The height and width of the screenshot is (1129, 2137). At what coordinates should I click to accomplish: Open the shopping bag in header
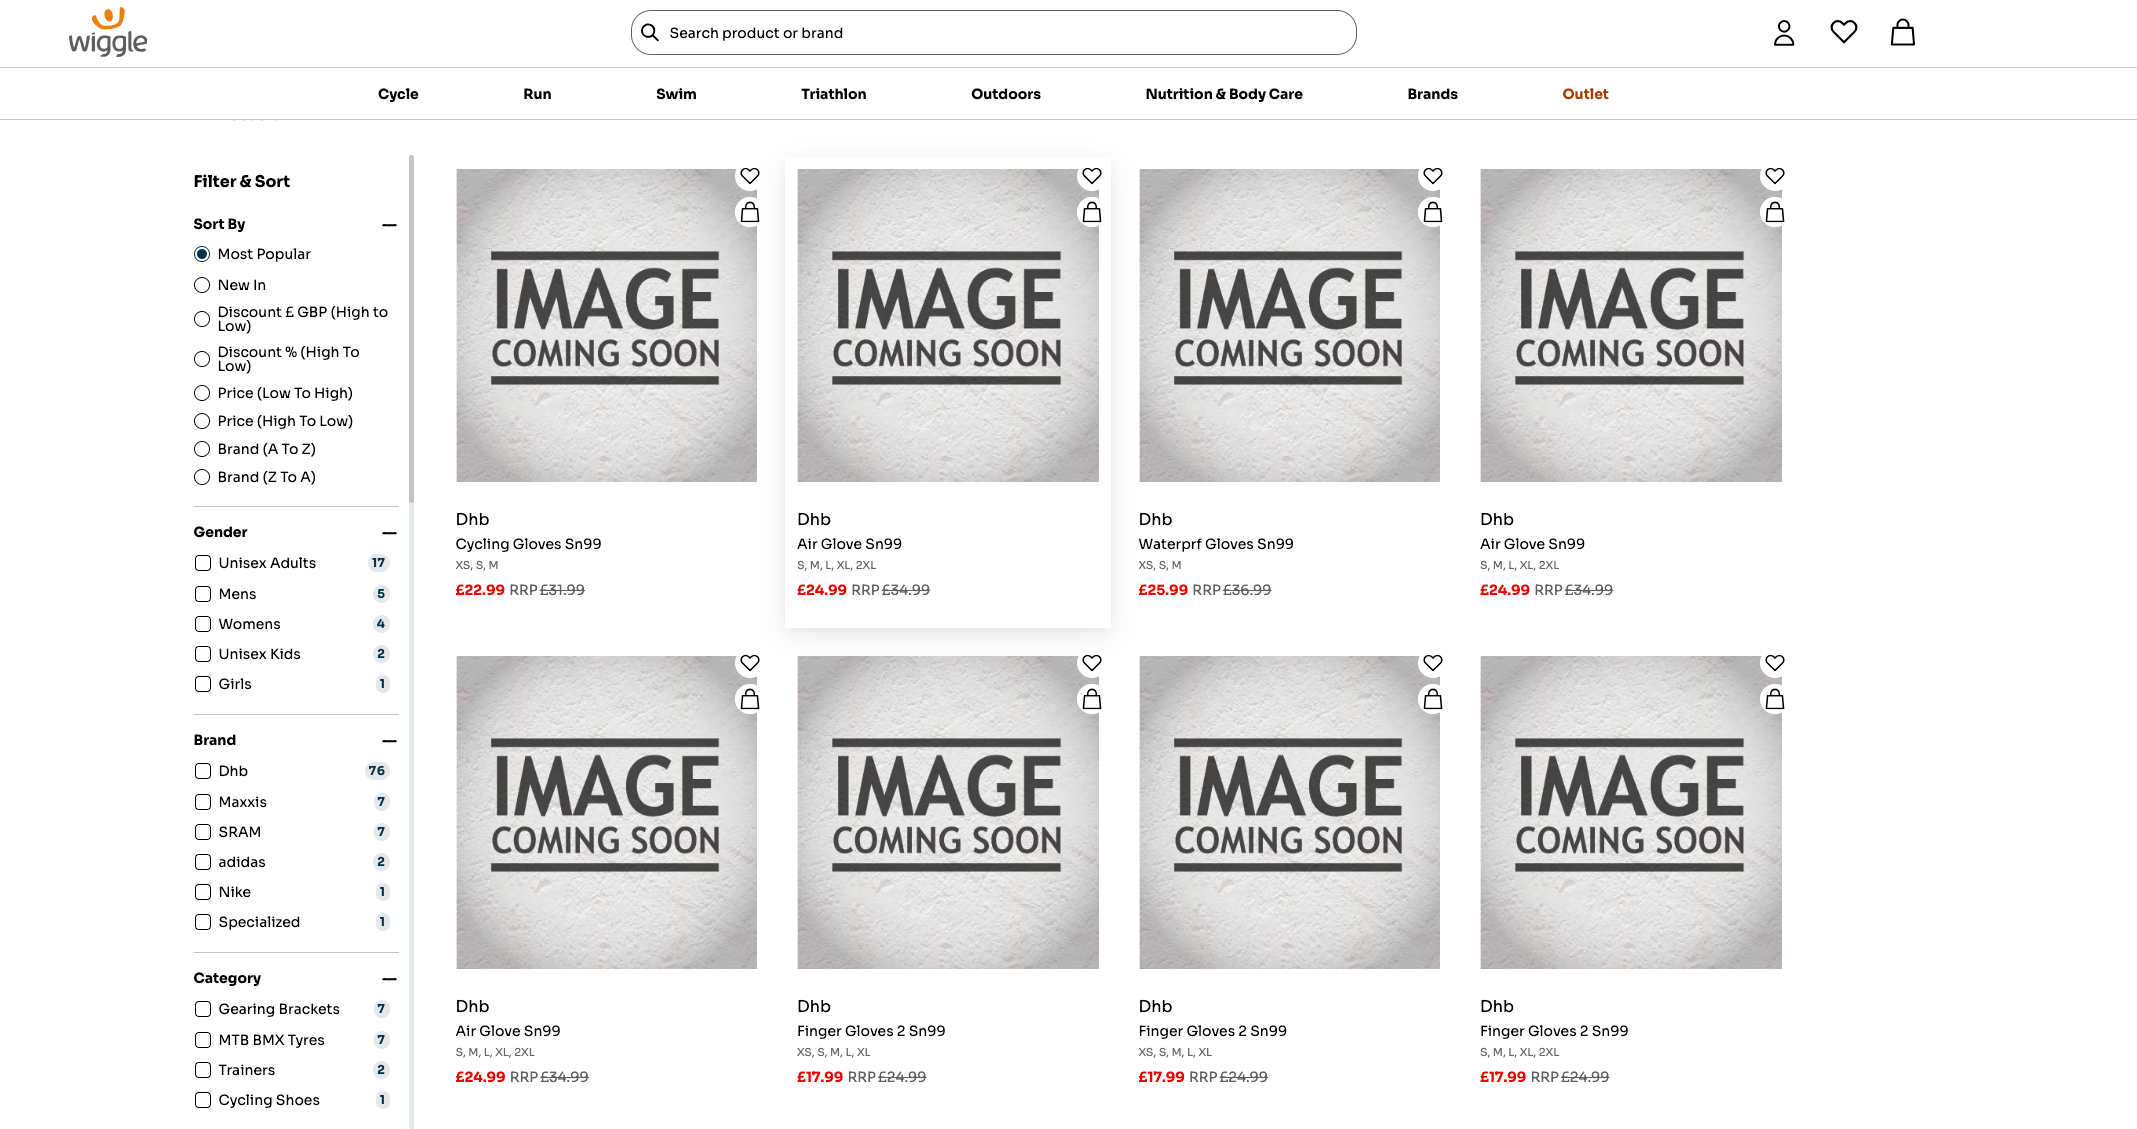(1903, 32)
